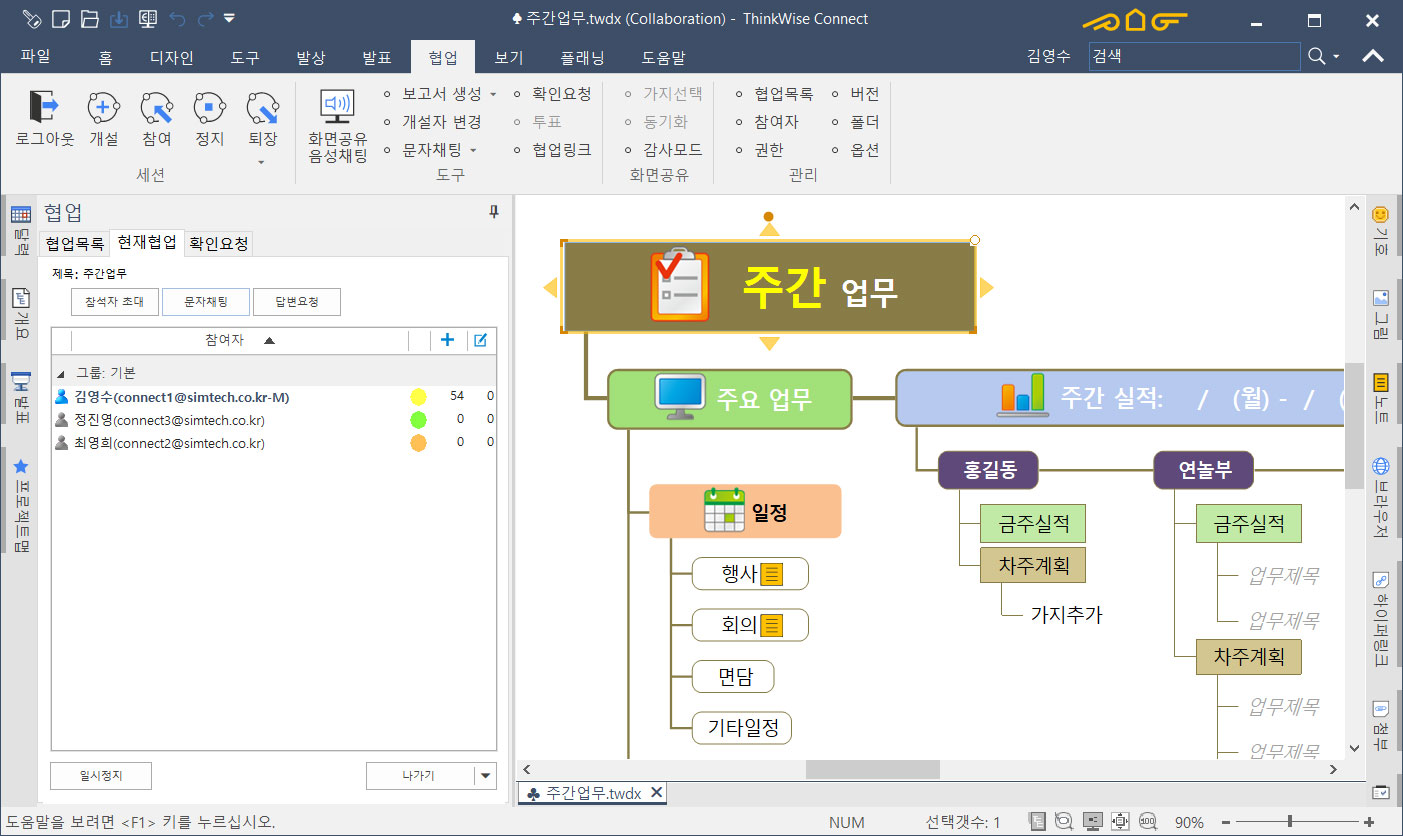Switch to the 홈 ribbon tab
The height and width of the screenshot is (836, 1403).
pyautogui.click(x=105, y=58)
